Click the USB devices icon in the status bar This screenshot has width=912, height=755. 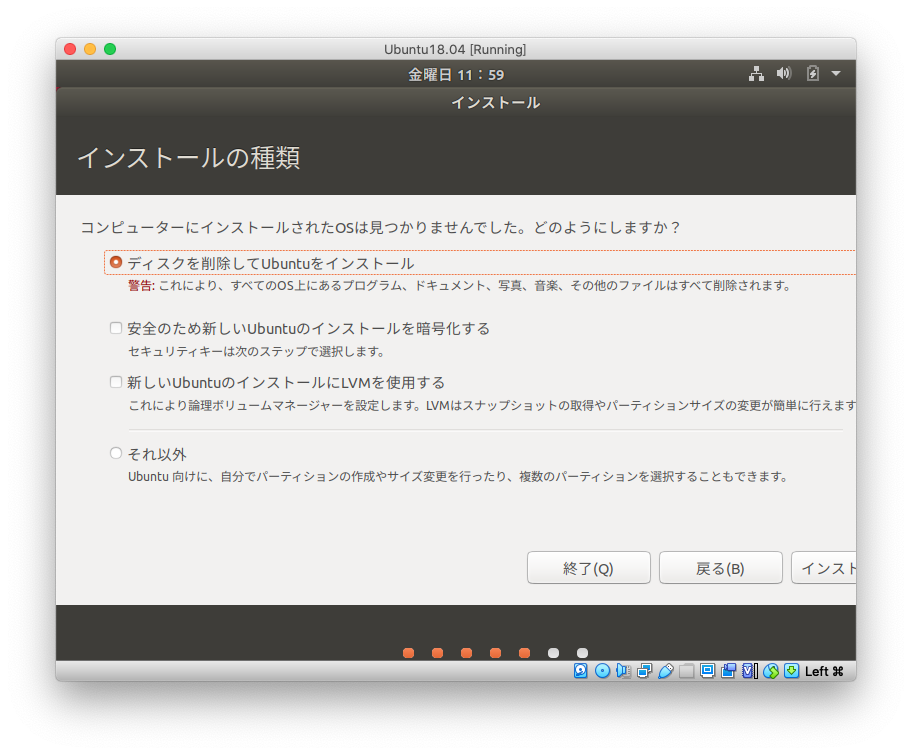pos(666,671)
